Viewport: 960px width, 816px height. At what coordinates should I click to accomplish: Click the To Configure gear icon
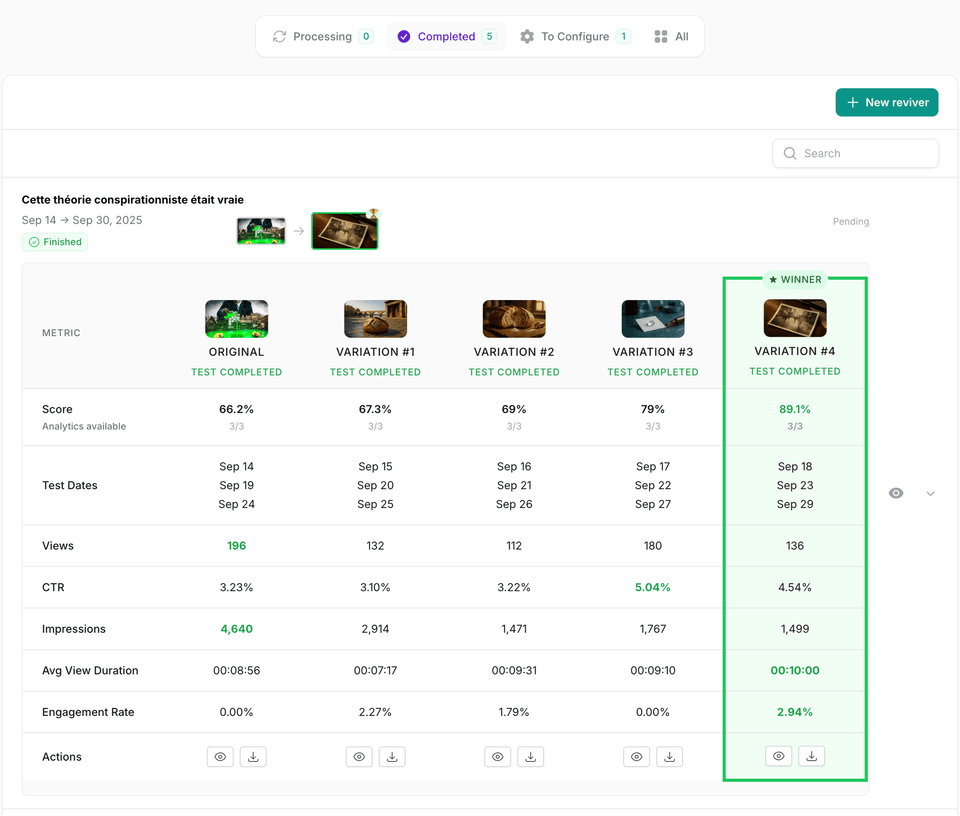(x=527, y=35)
